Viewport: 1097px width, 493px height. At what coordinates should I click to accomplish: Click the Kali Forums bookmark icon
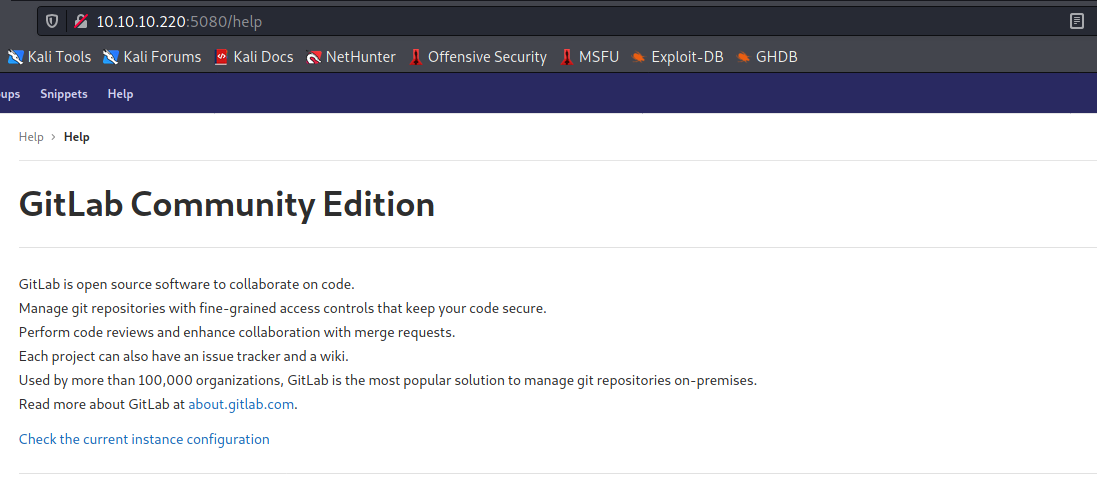click(111, 57)
